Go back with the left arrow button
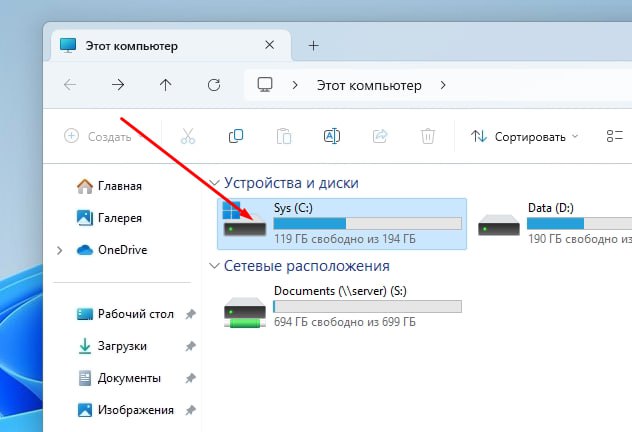 [70, 85]
